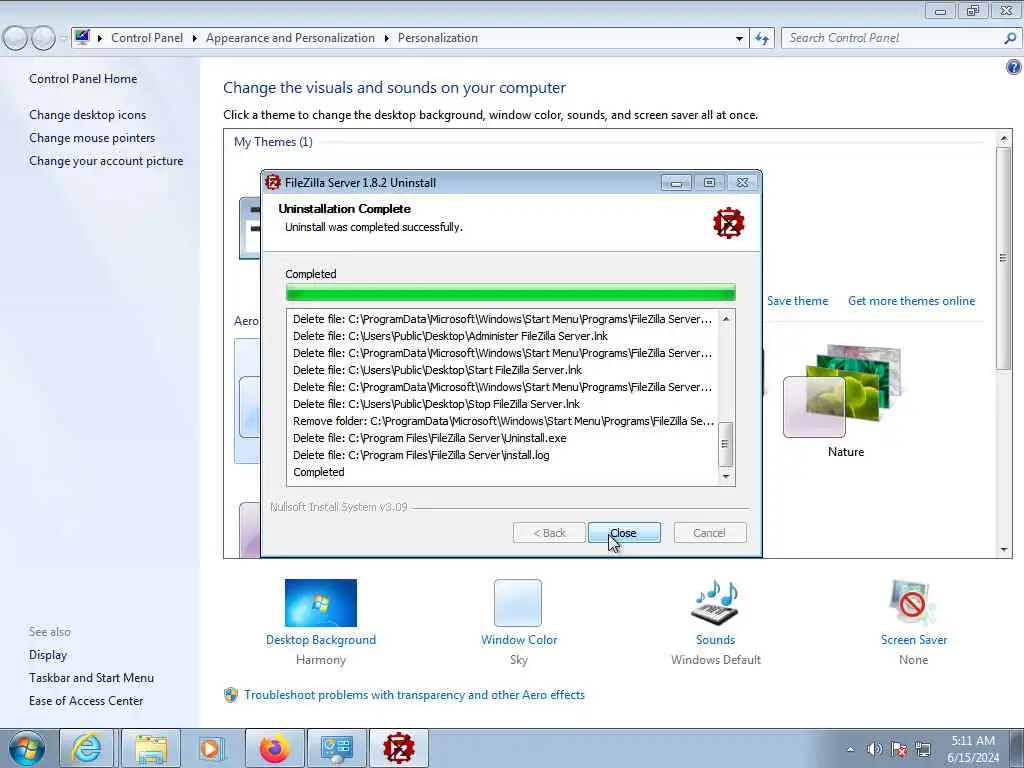Click the volume speaker tray icon

click(x=874, y=749)
